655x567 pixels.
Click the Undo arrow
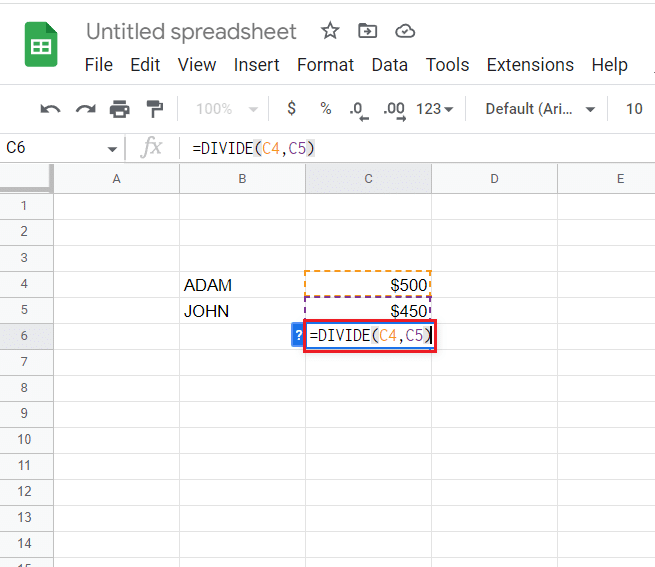click(x=50, y=109)
